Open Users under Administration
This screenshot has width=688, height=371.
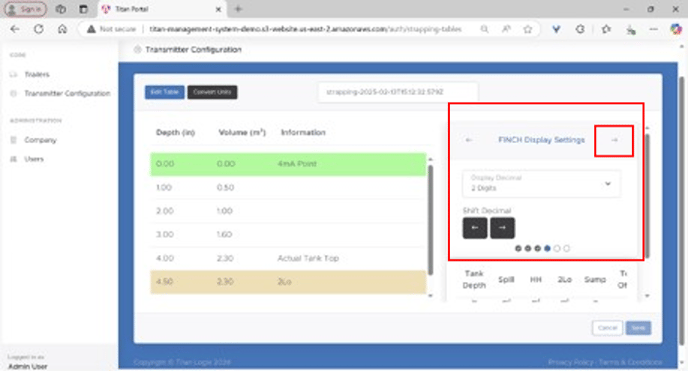(34, 159)
